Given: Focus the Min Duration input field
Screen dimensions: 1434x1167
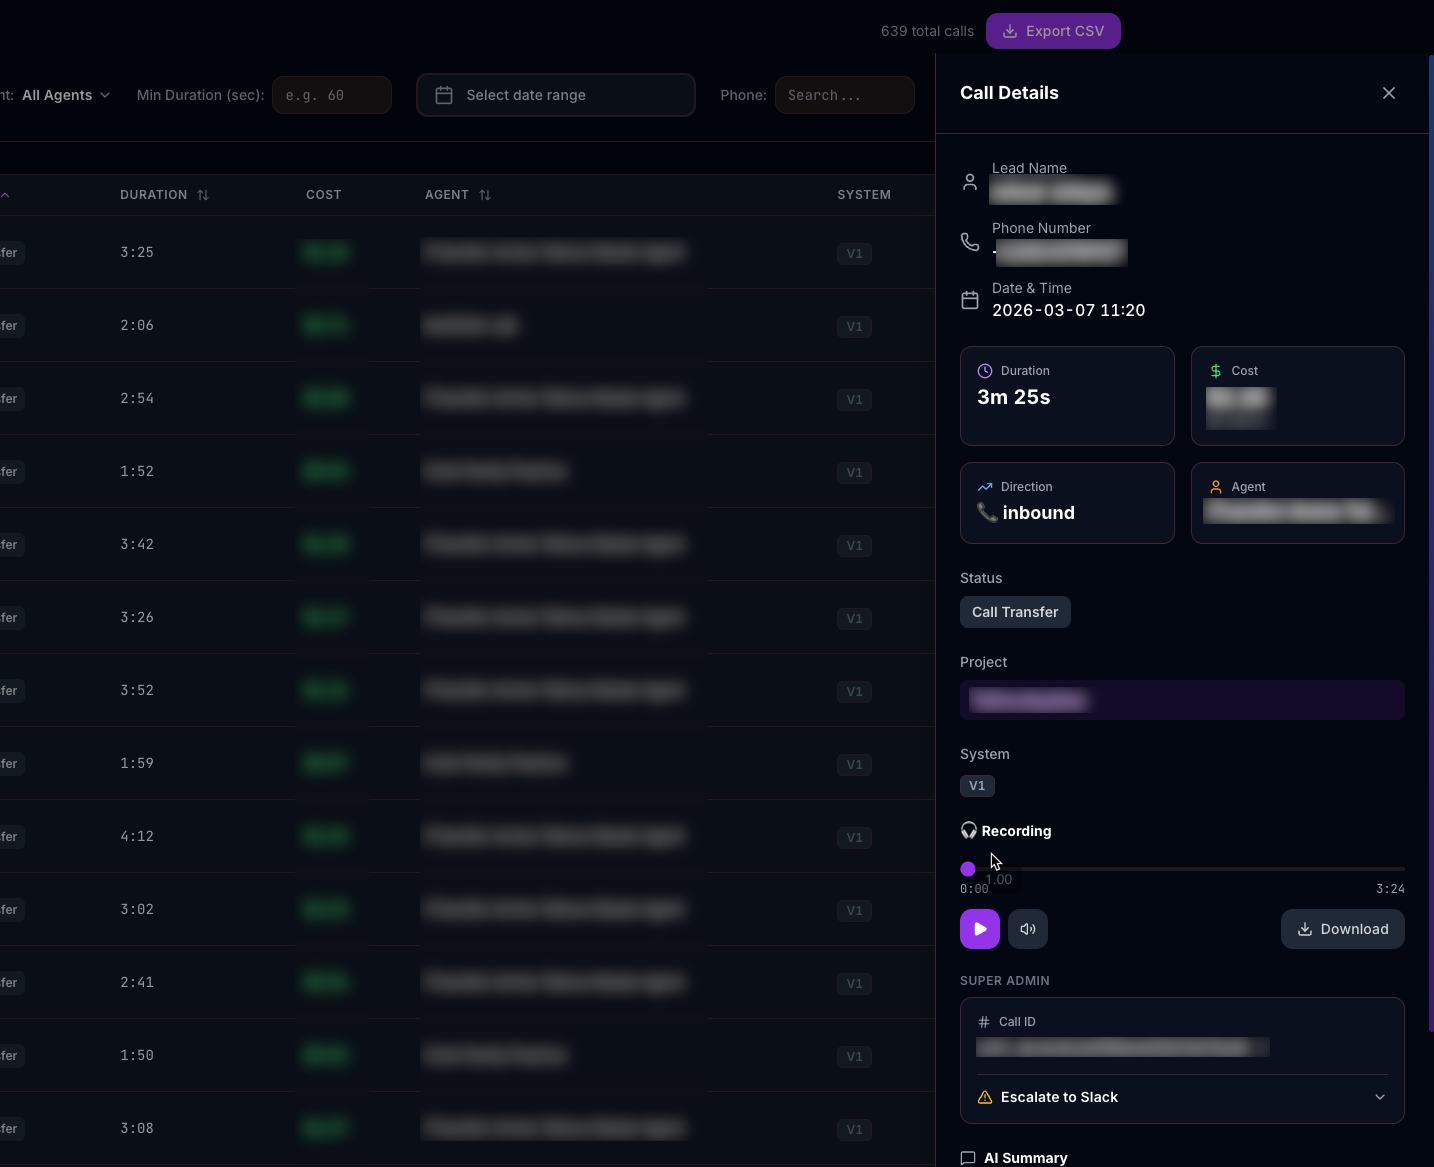Looking at the screenshot, I should tap(332, 95).
